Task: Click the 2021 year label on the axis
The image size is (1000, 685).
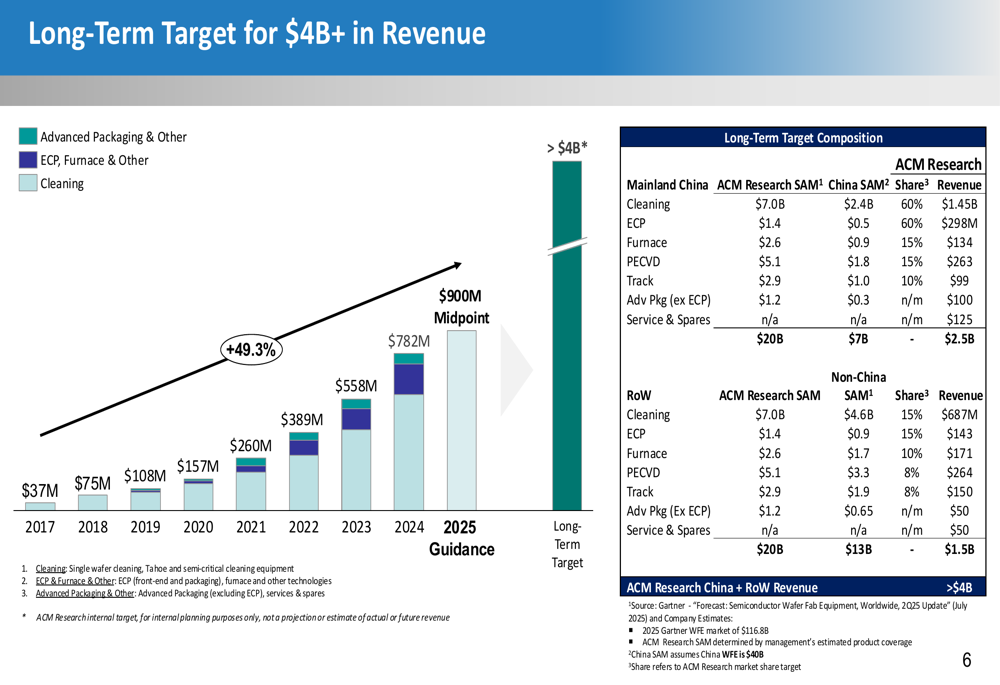Action: click(251, 527)
